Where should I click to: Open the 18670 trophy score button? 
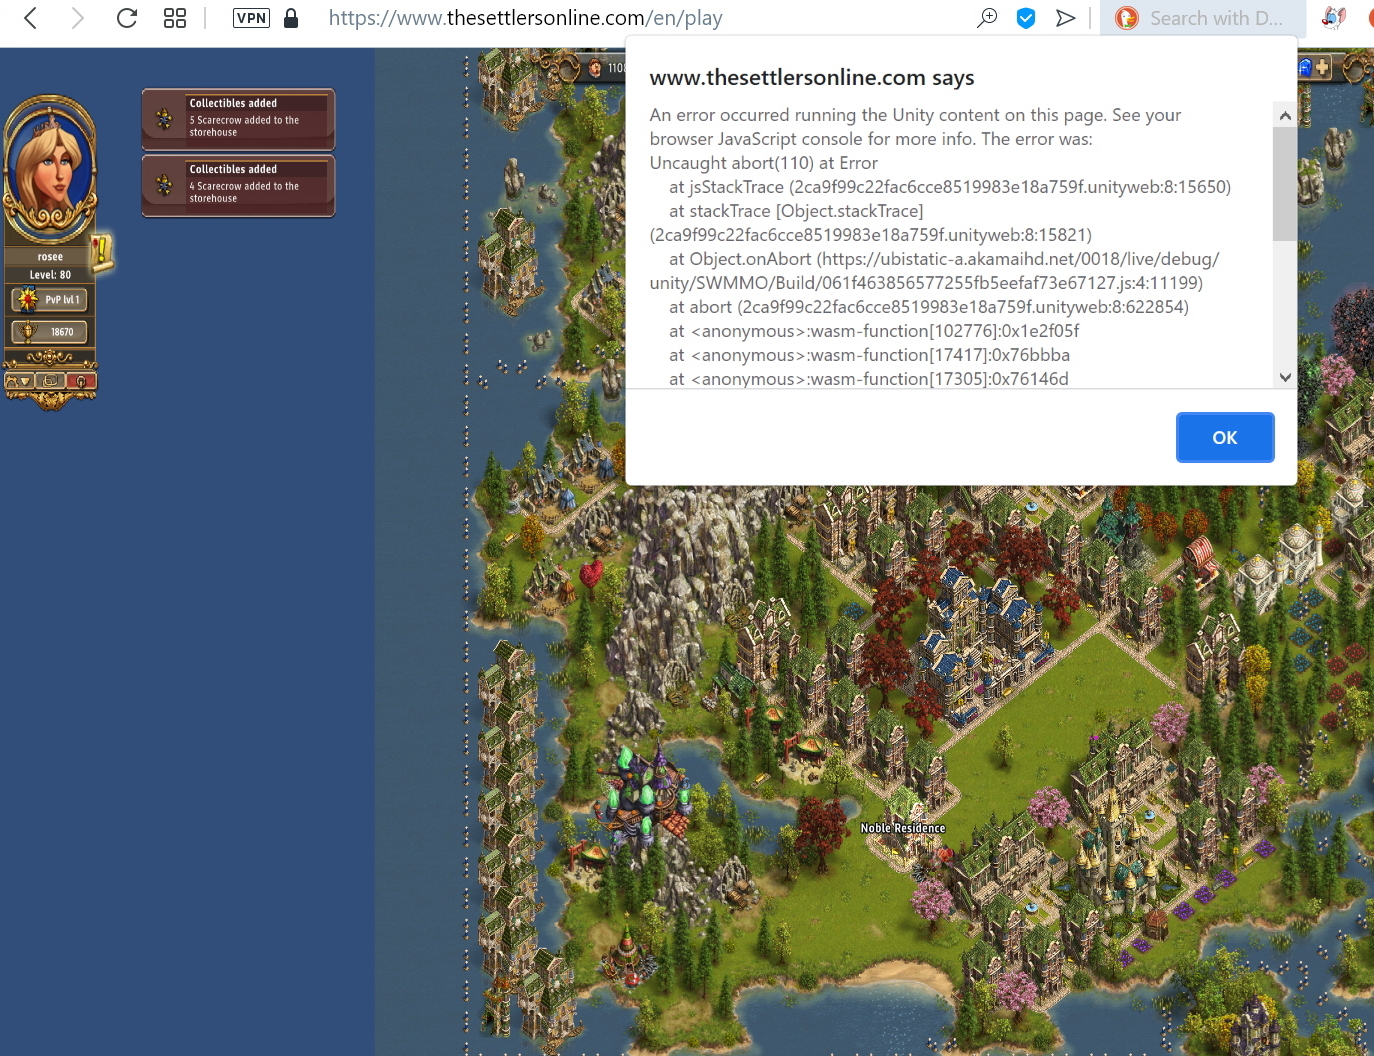[x=50, y=332]
